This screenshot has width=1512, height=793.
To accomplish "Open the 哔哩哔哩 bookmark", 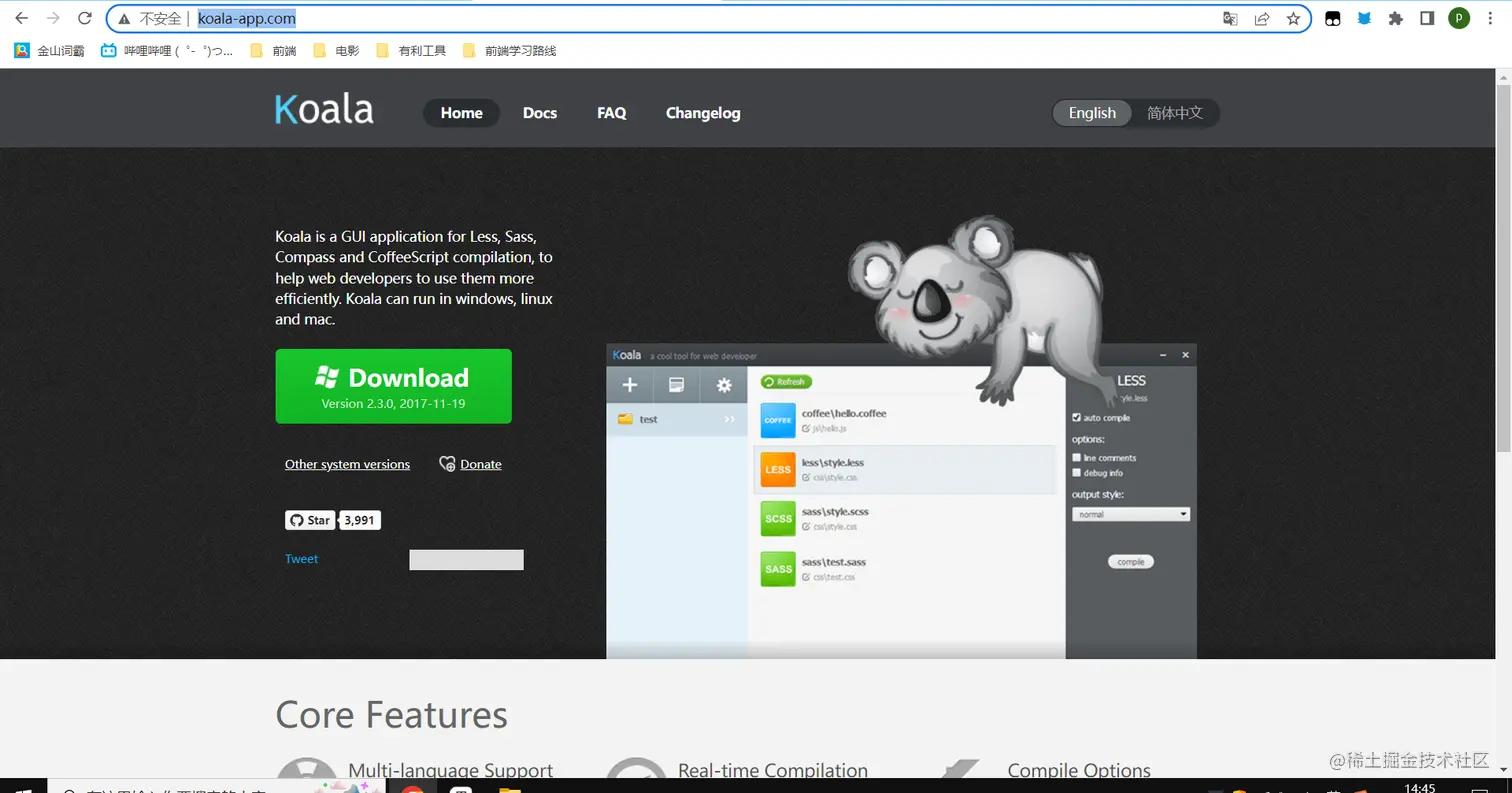I will [167, 50].
